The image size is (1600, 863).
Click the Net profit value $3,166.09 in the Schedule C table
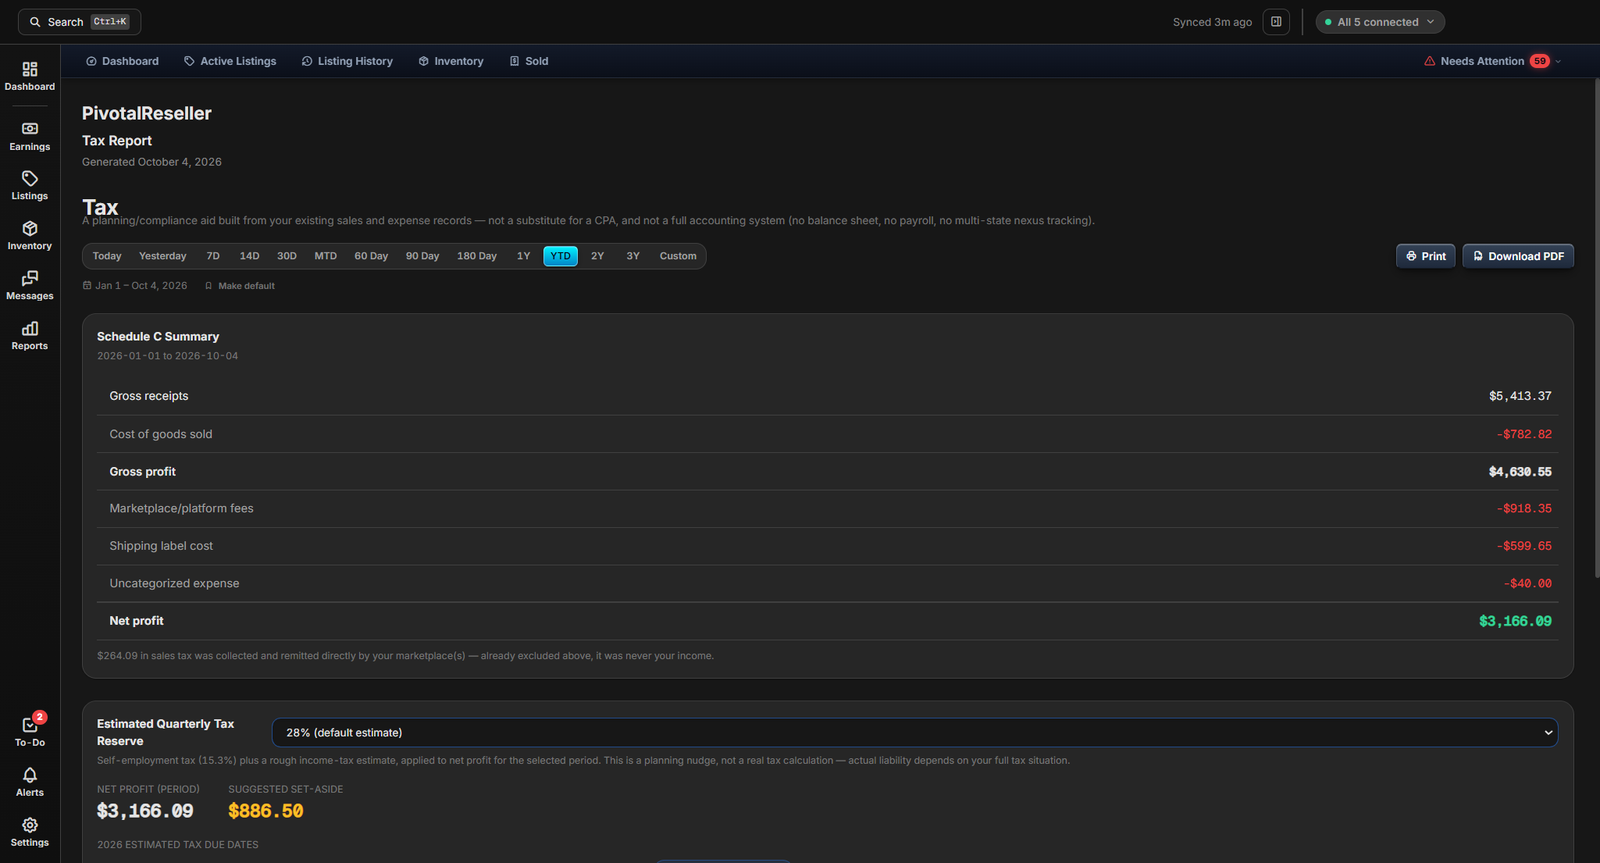1515,621
